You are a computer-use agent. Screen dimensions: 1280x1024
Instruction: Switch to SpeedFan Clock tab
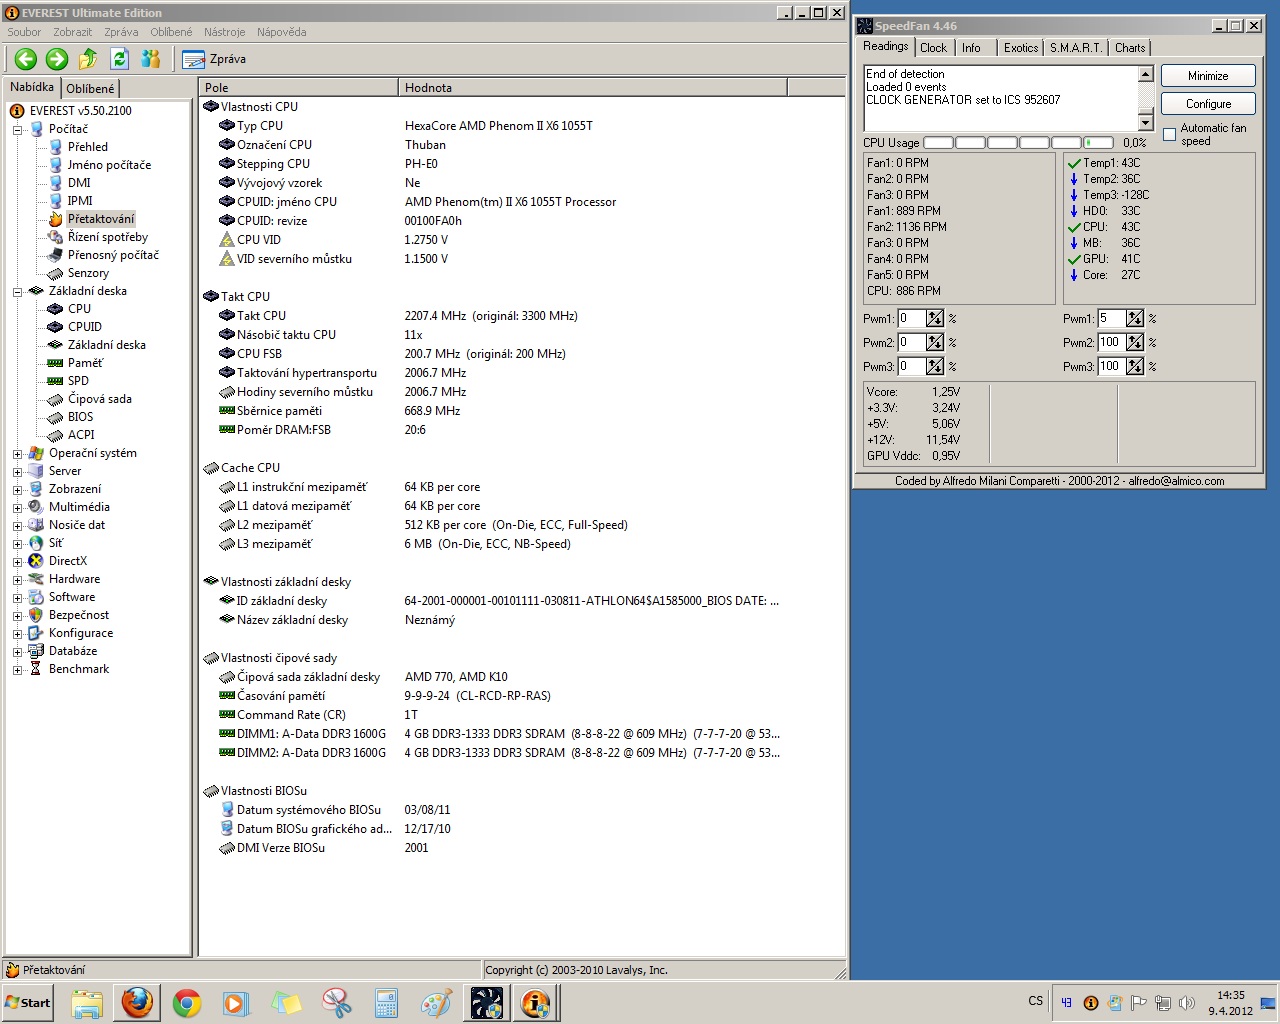pyautogui.click(x=933, y=48)
